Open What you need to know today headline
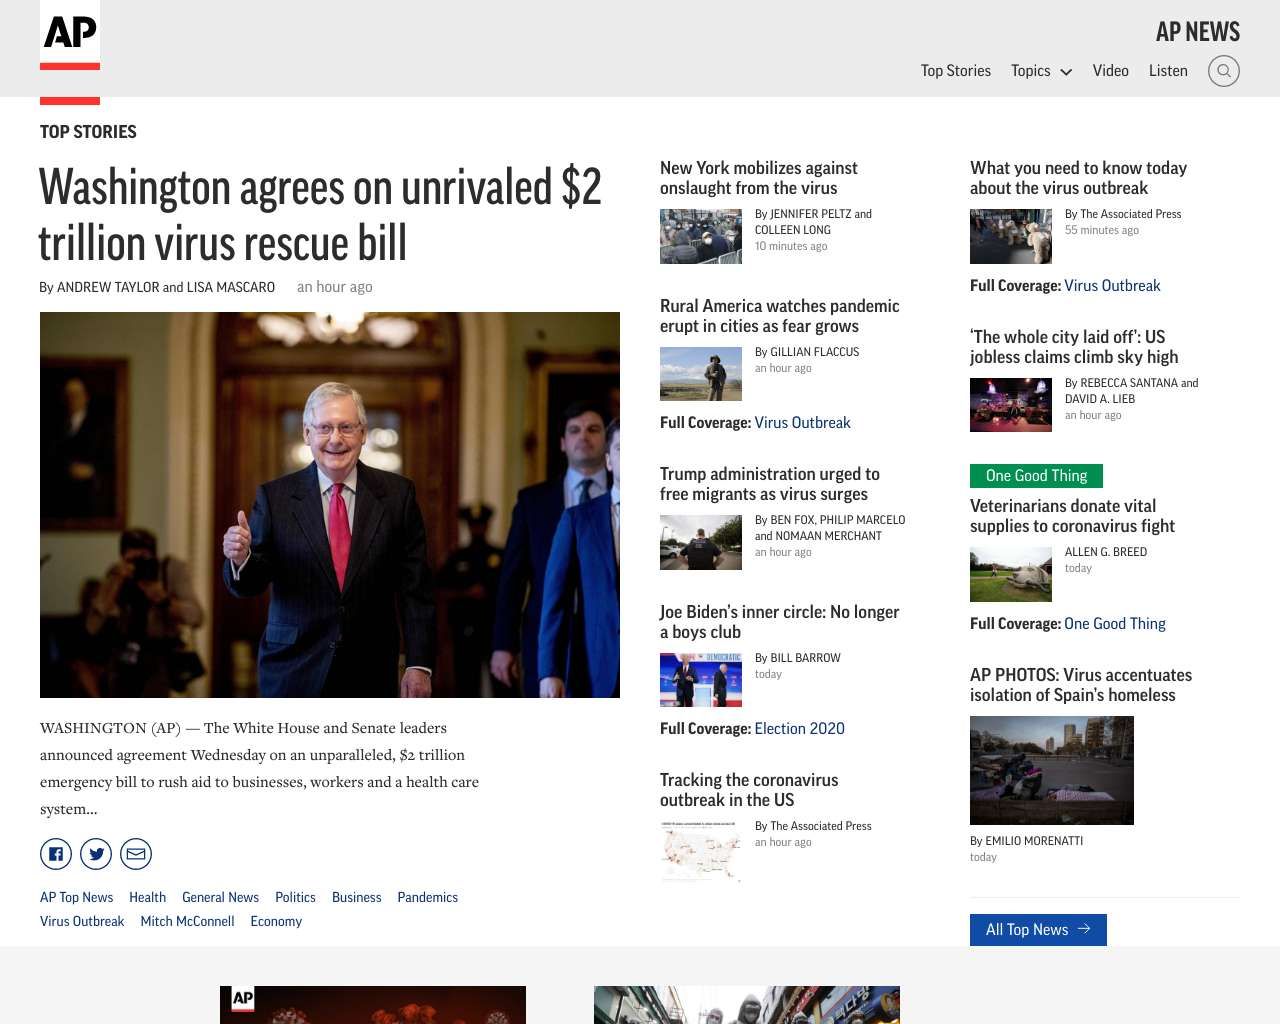Viewport: 1280px width, 1024px height. click(1078, 178)
